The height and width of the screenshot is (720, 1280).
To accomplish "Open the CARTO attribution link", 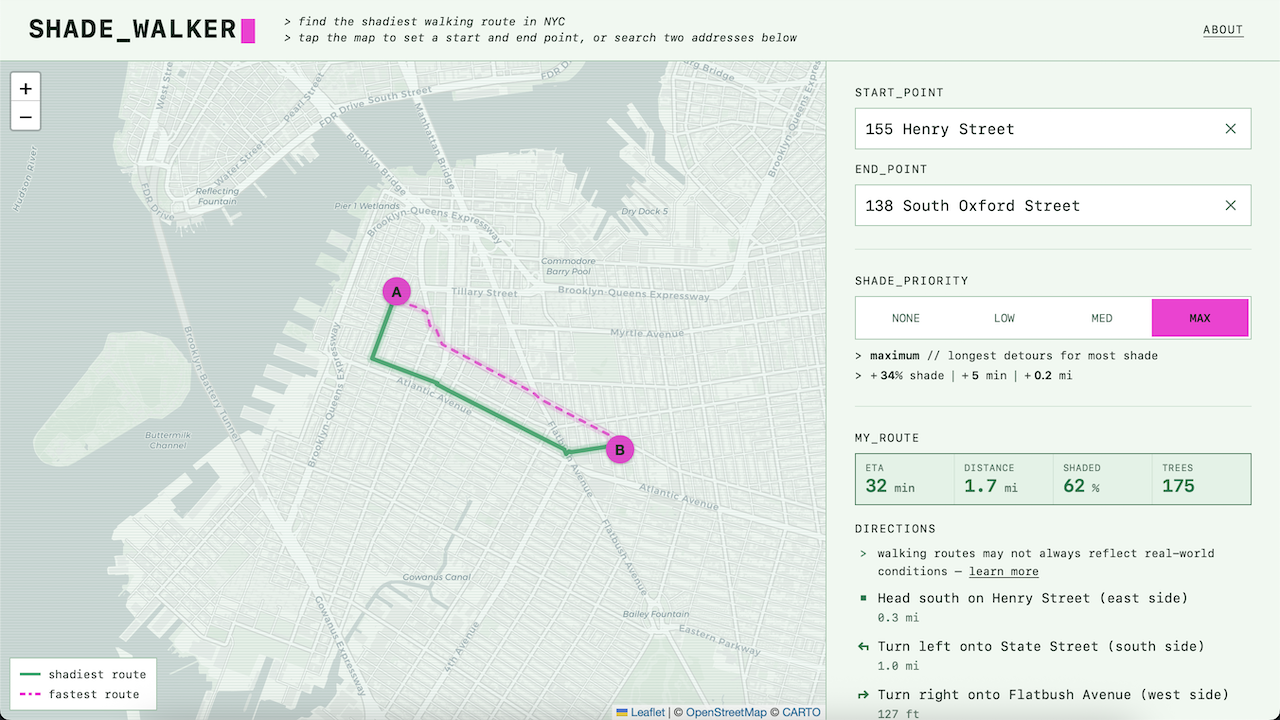I will pyautogui.click(x=801, y=712).
